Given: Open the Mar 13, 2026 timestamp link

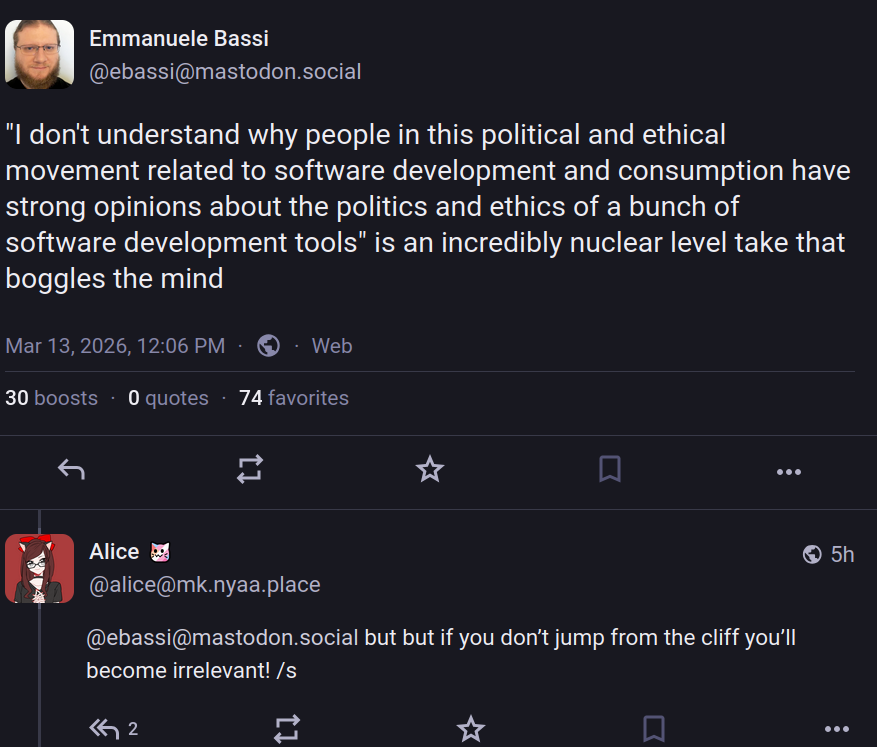Looking at the screenshot, I should point(115,346).
